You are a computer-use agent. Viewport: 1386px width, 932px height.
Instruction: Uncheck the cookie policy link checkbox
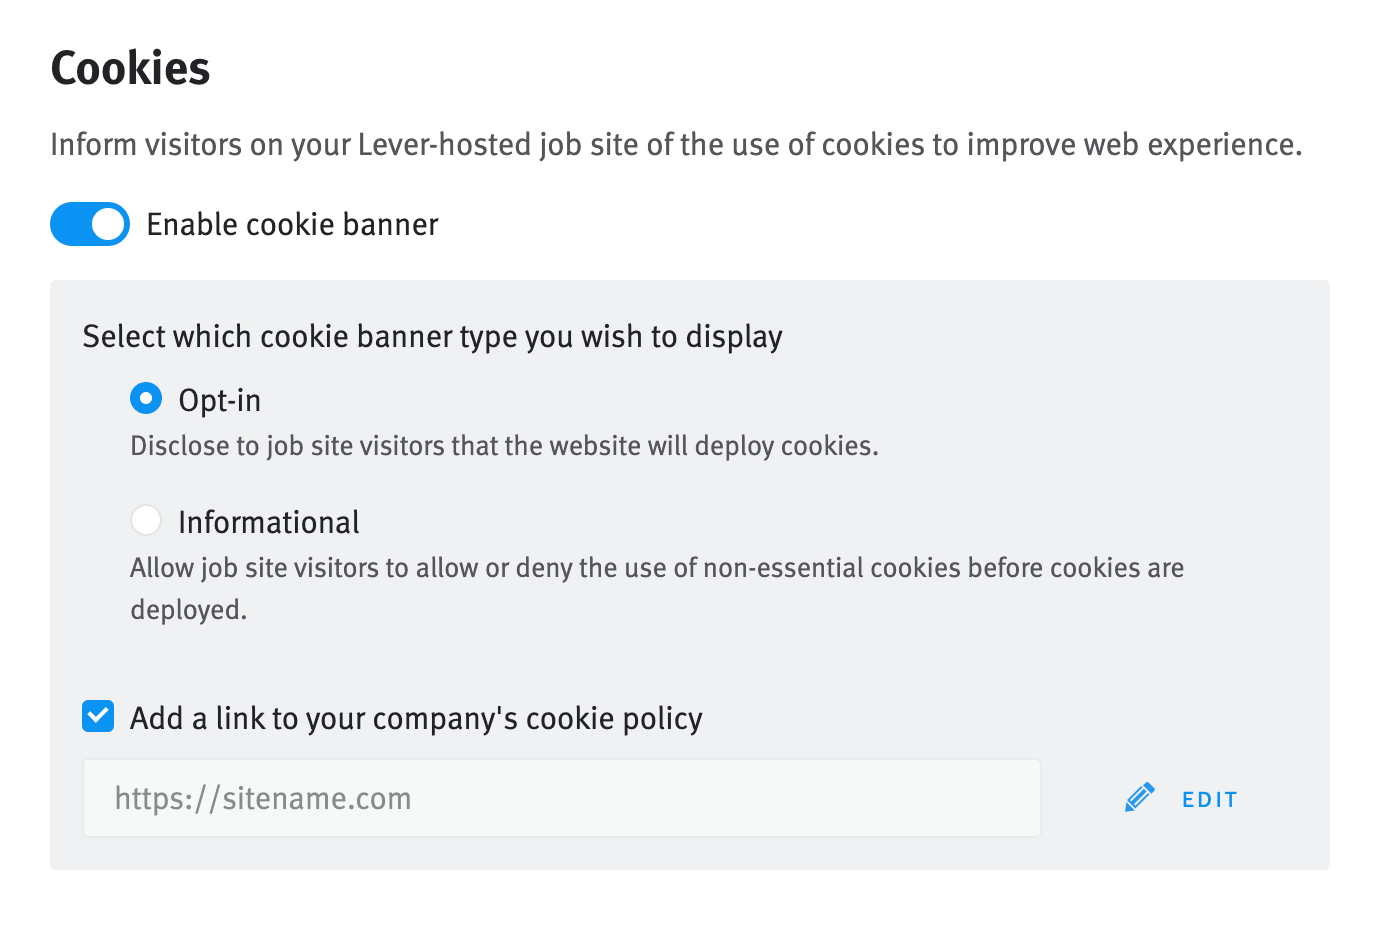click(x=97, y=716)
